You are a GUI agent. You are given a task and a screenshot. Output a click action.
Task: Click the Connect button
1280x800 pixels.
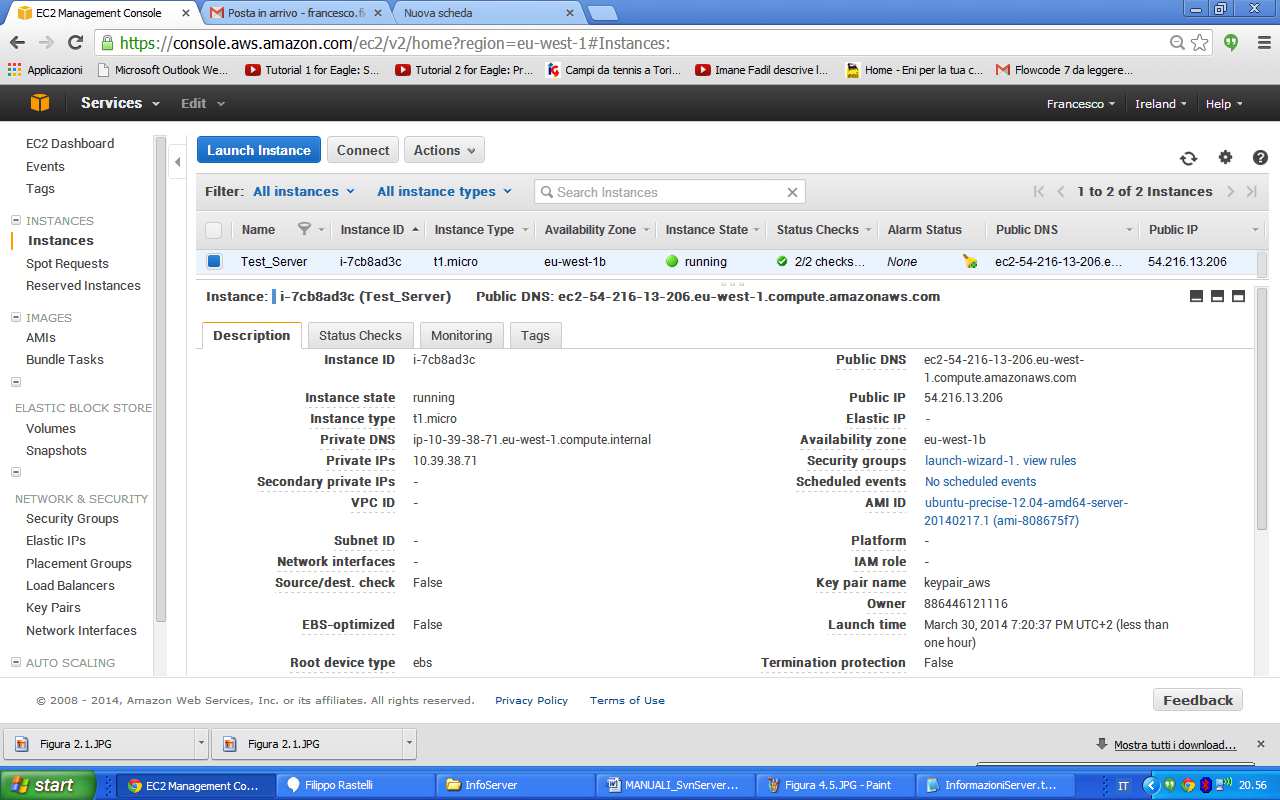363,150
